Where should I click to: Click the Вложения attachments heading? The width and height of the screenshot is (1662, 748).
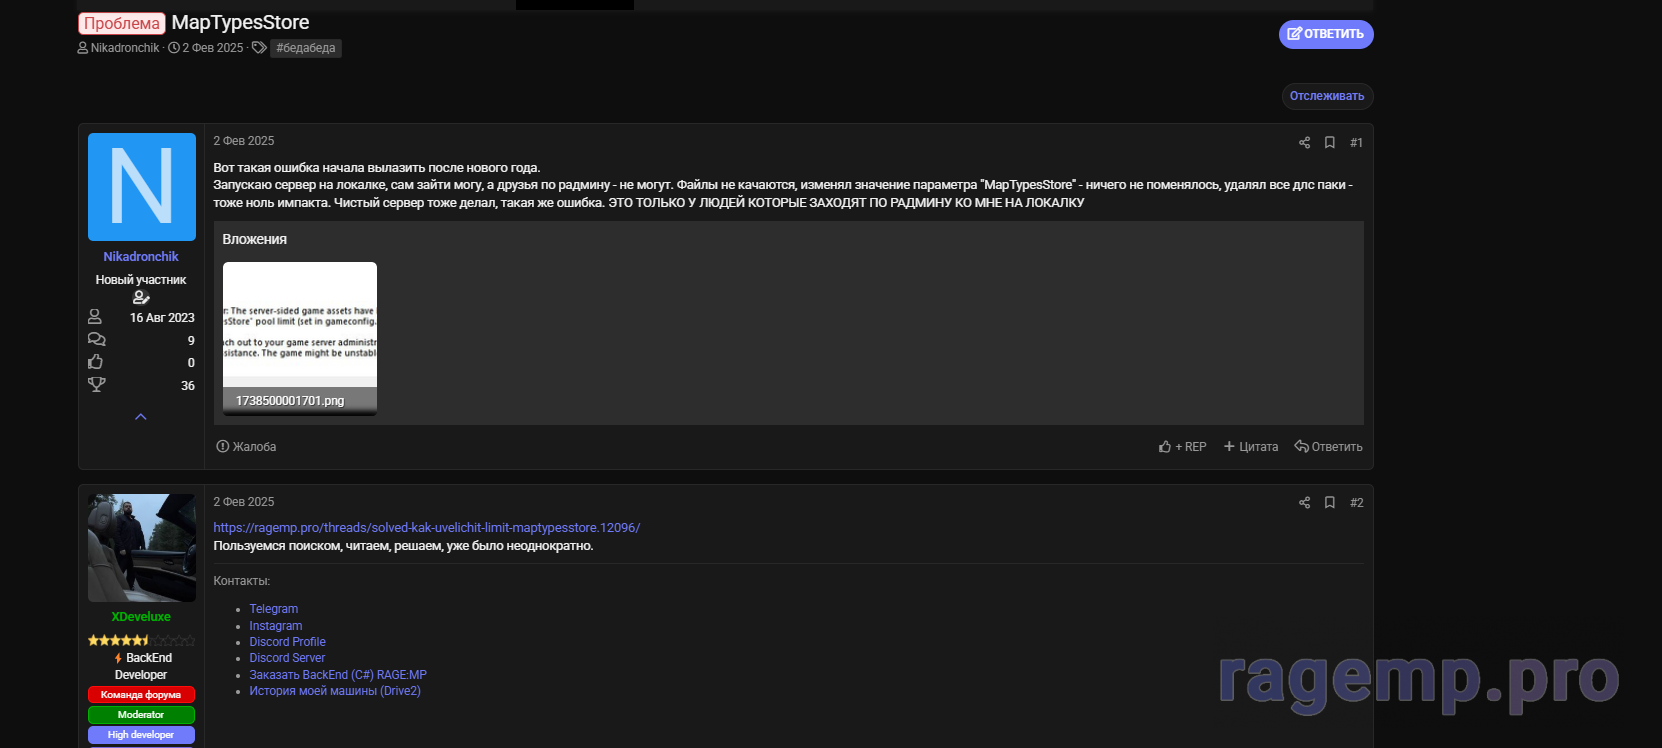click(255, 239)
